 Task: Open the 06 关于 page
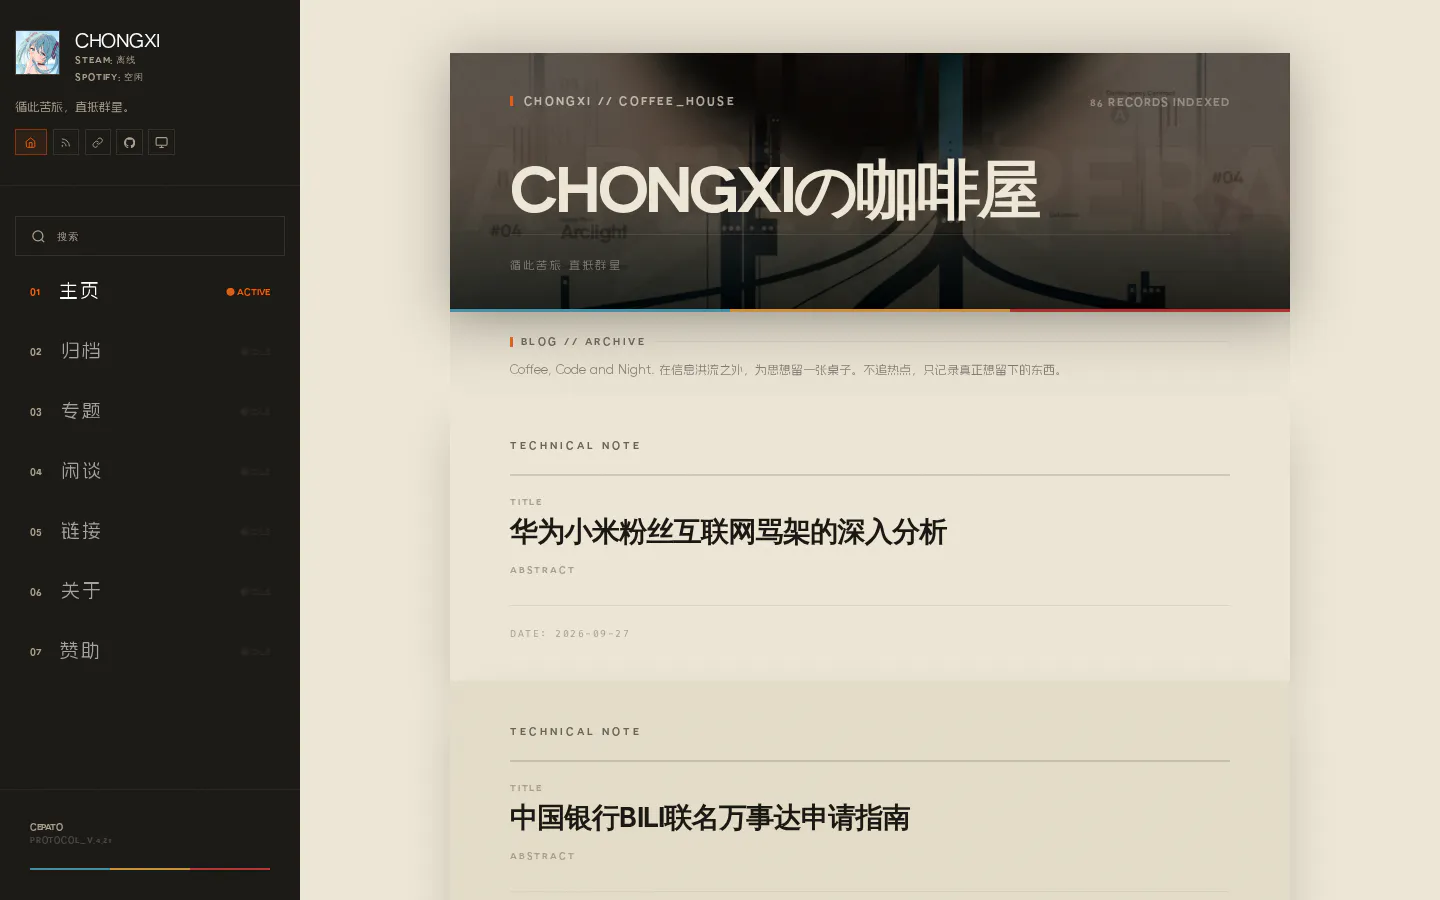150,591
